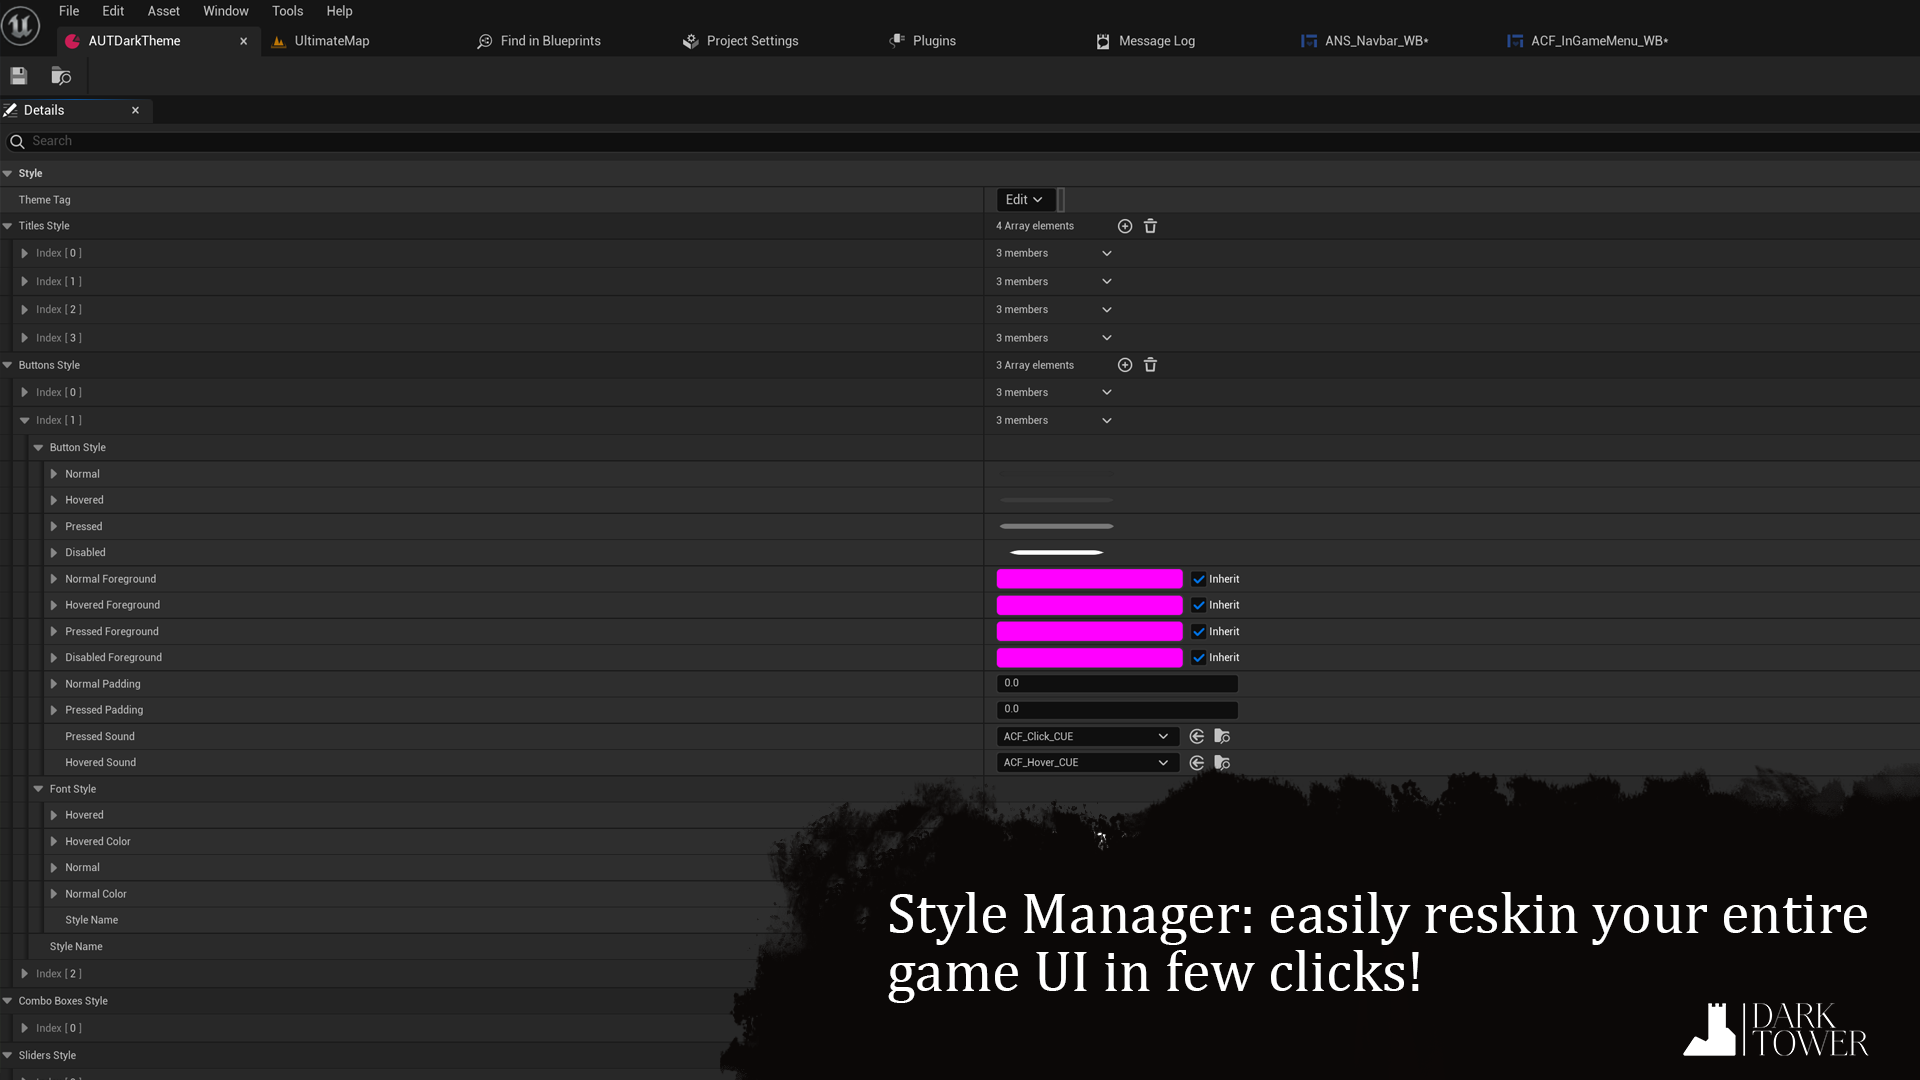Expand the Sliders Style section
This screenshot has height=1080, width=1920.
[8, 1055]
